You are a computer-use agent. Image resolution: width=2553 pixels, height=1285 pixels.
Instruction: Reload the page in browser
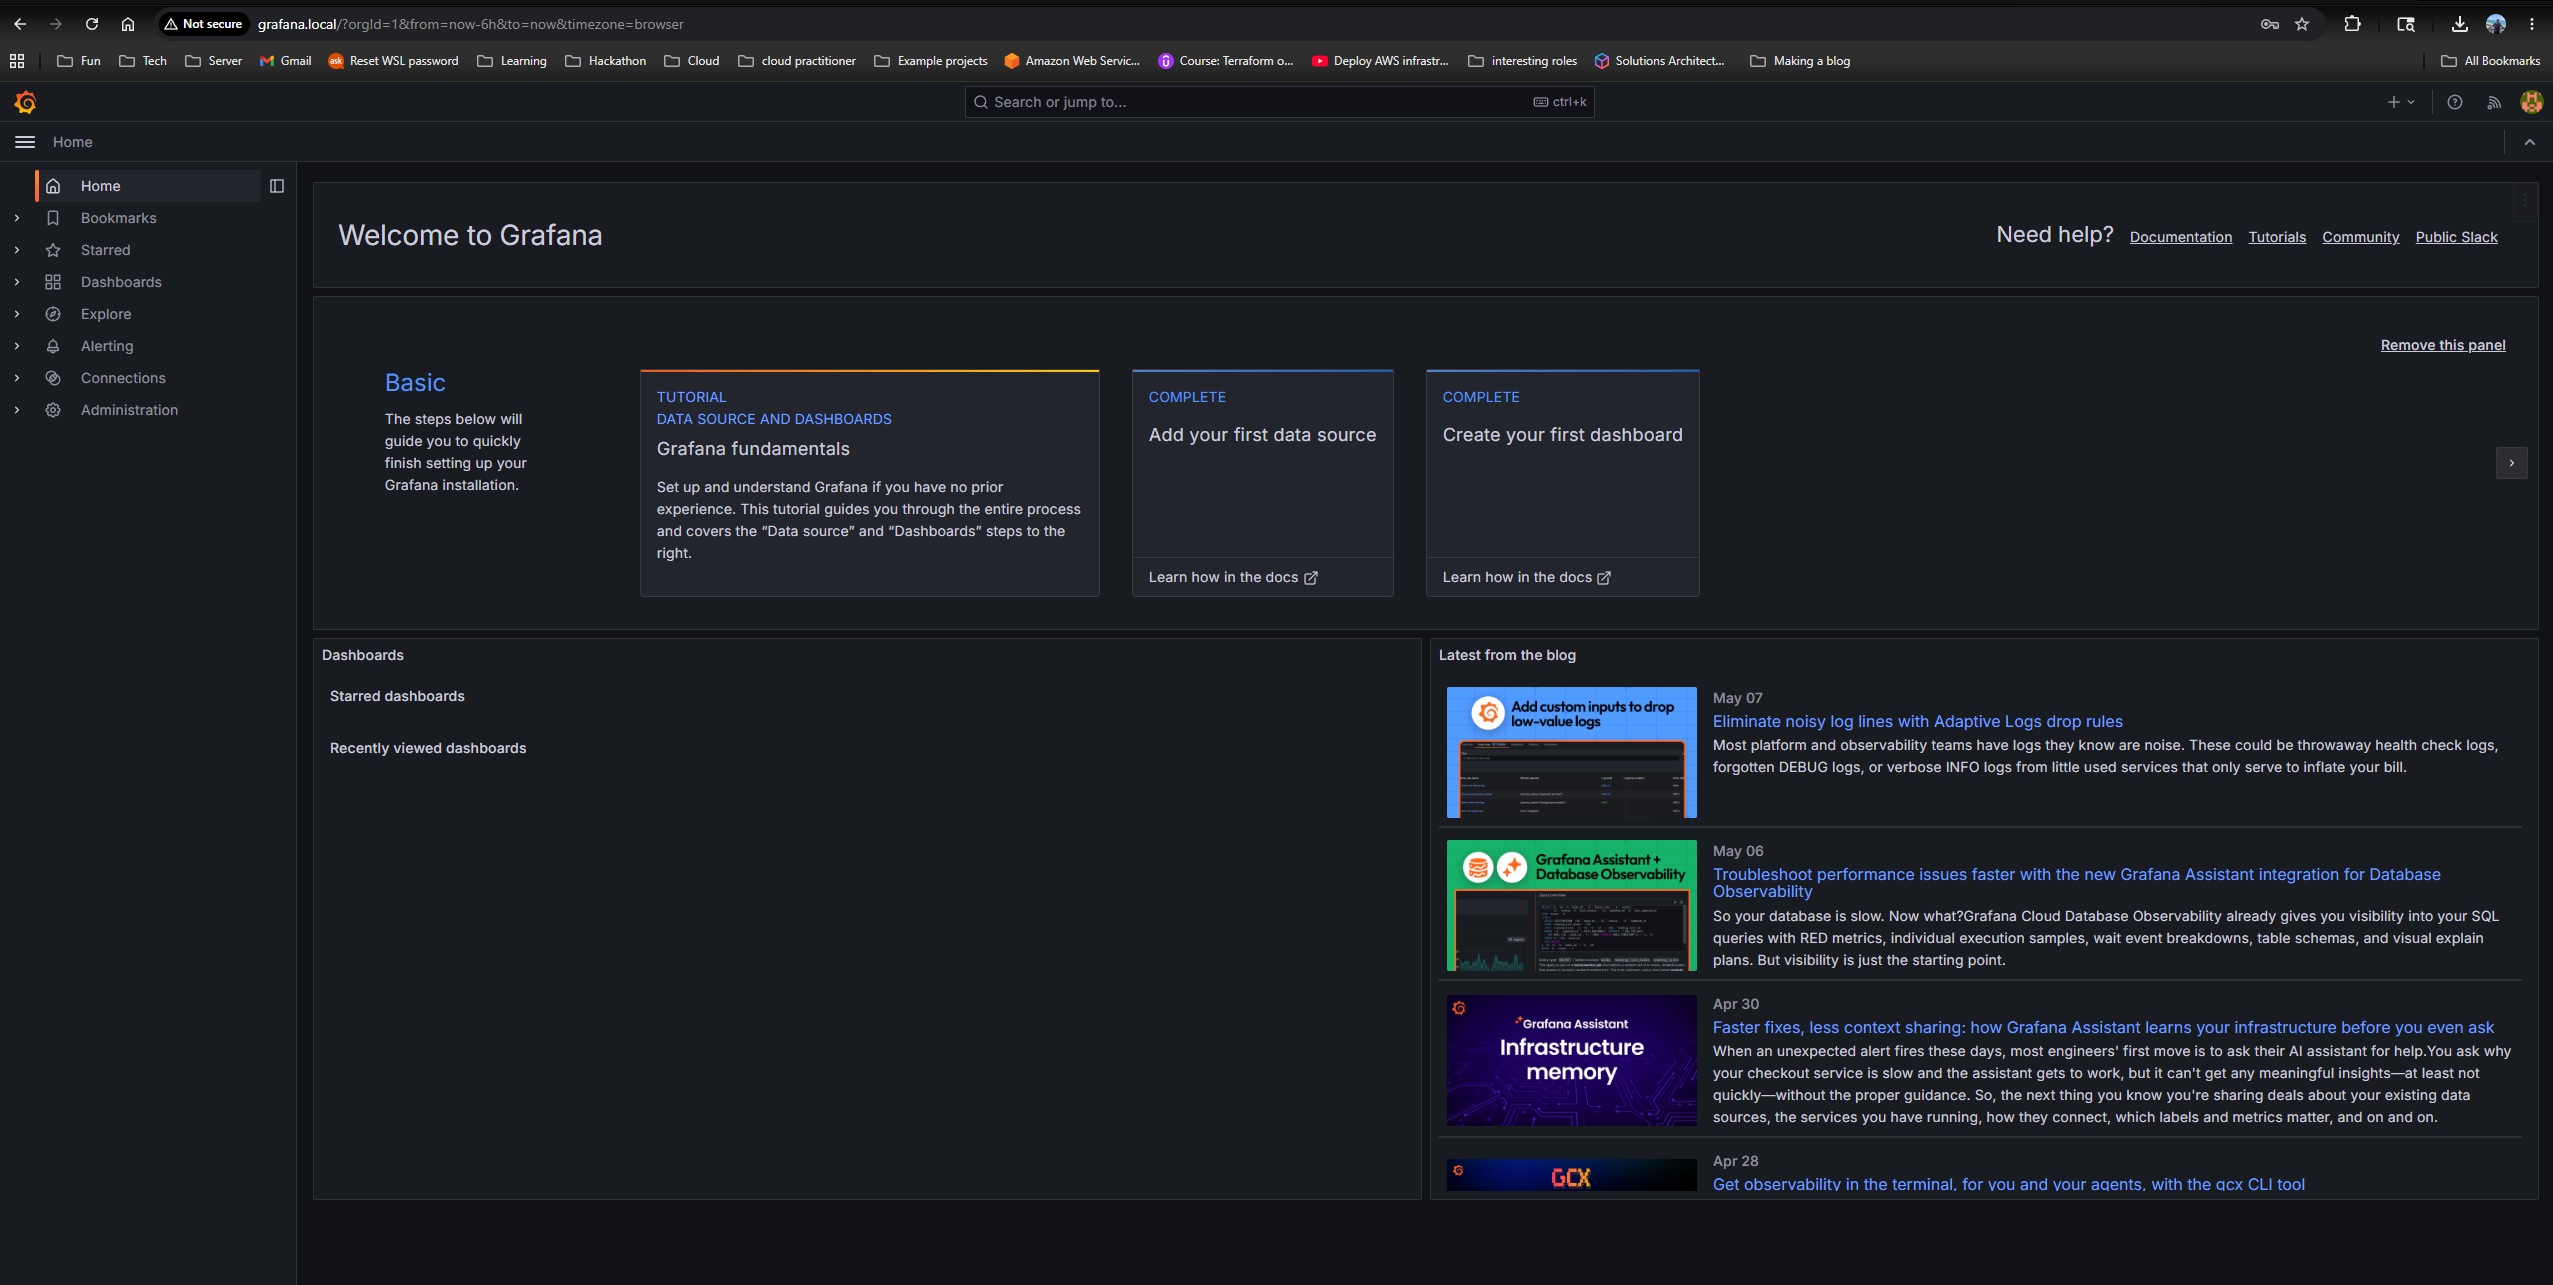click(92, 24)
